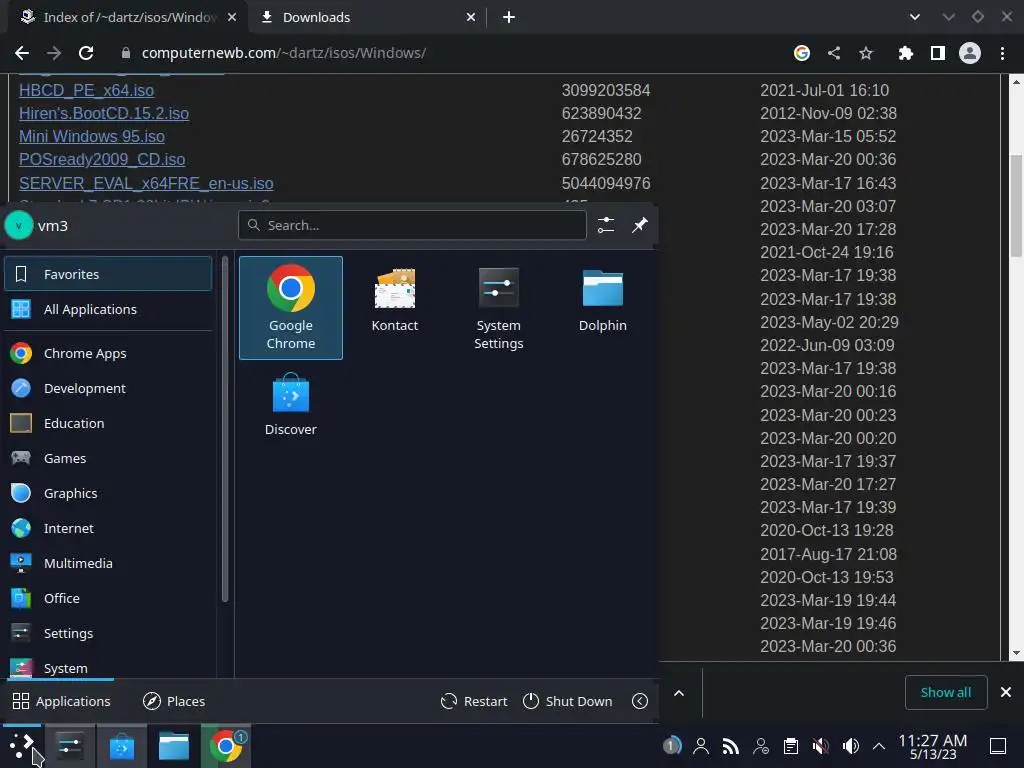Click the user tray icon
The width and height of the screenshot is (1024, 768).
[701, 746]
